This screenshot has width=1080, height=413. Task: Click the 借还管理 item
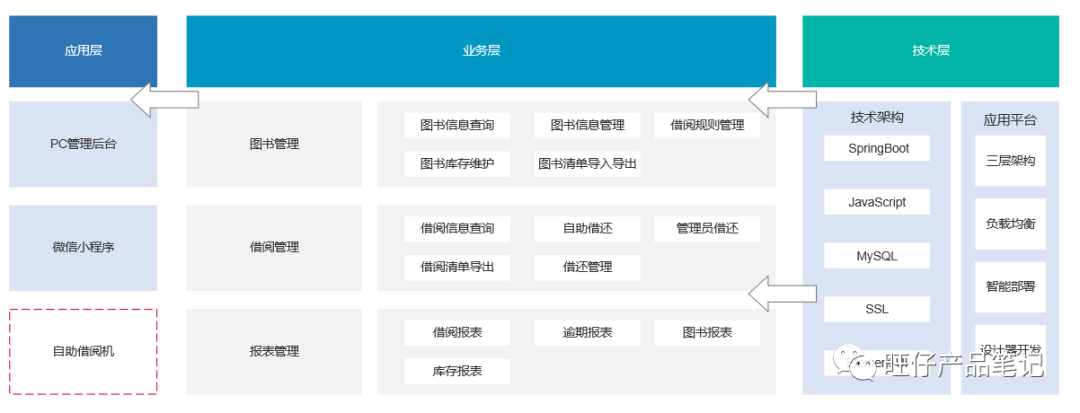pos(587,267)
